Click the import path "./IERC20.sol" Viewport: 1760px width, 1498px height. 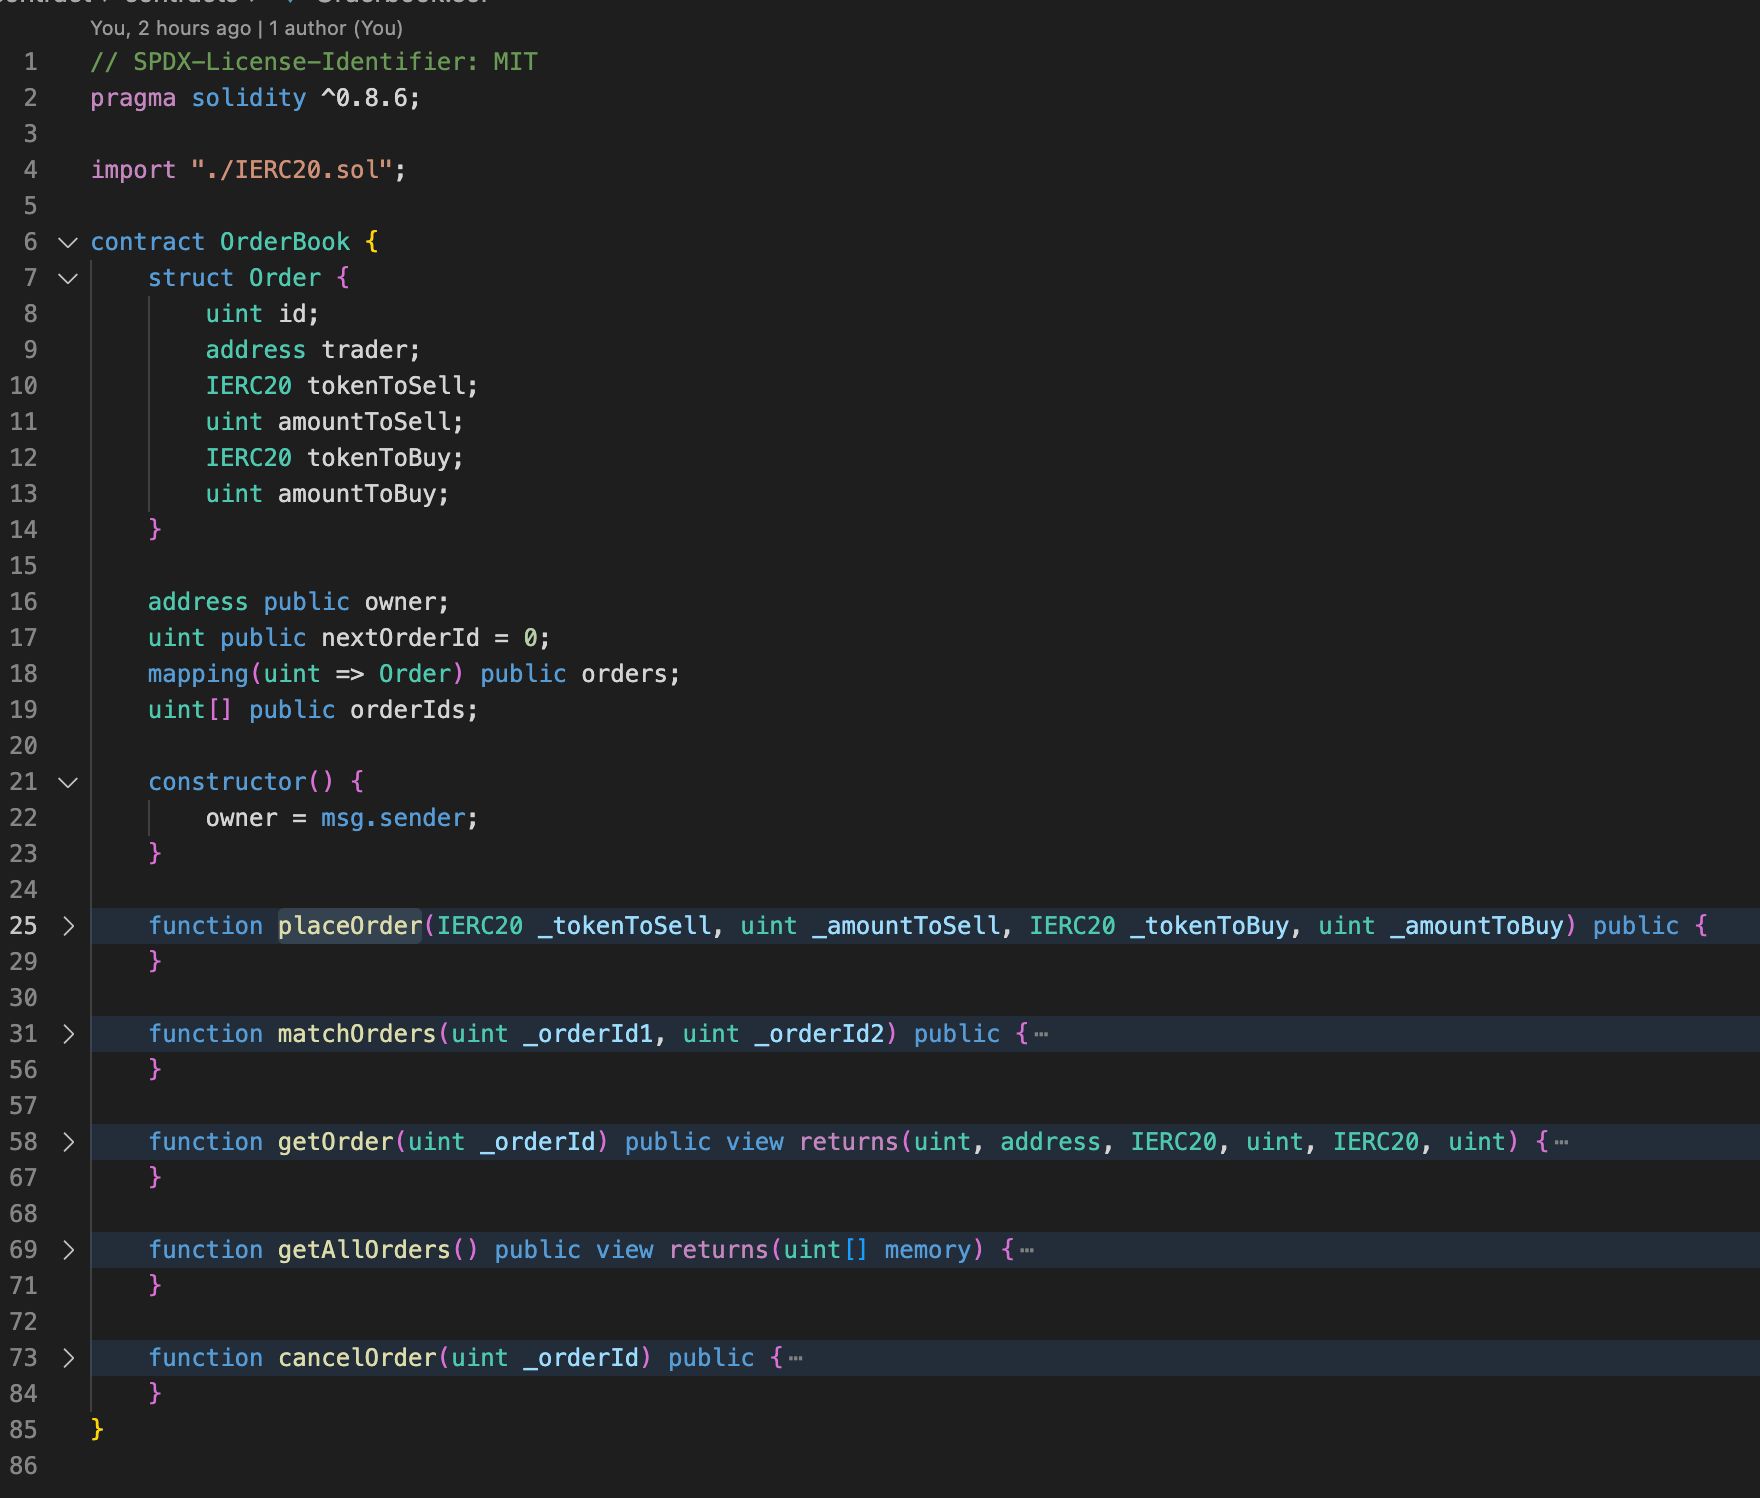291,170
